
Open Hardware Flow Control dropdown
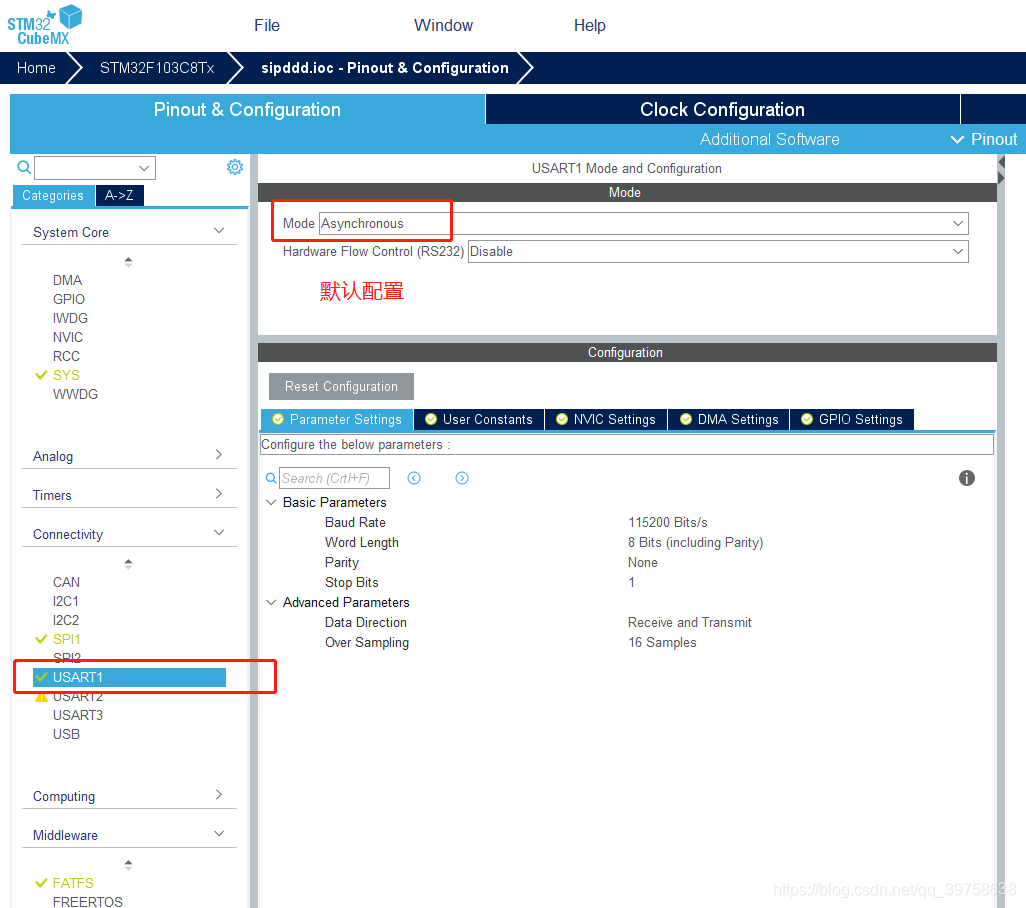tap(718, 252)
